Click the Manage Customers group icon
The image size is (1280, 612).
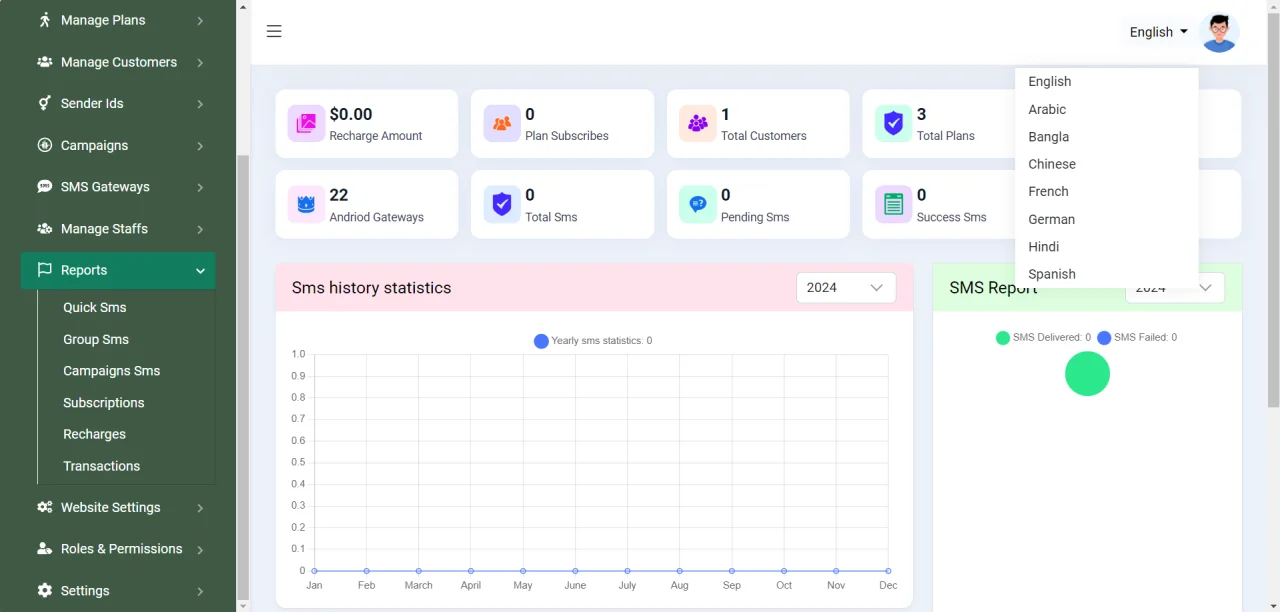tap(45, 62)
